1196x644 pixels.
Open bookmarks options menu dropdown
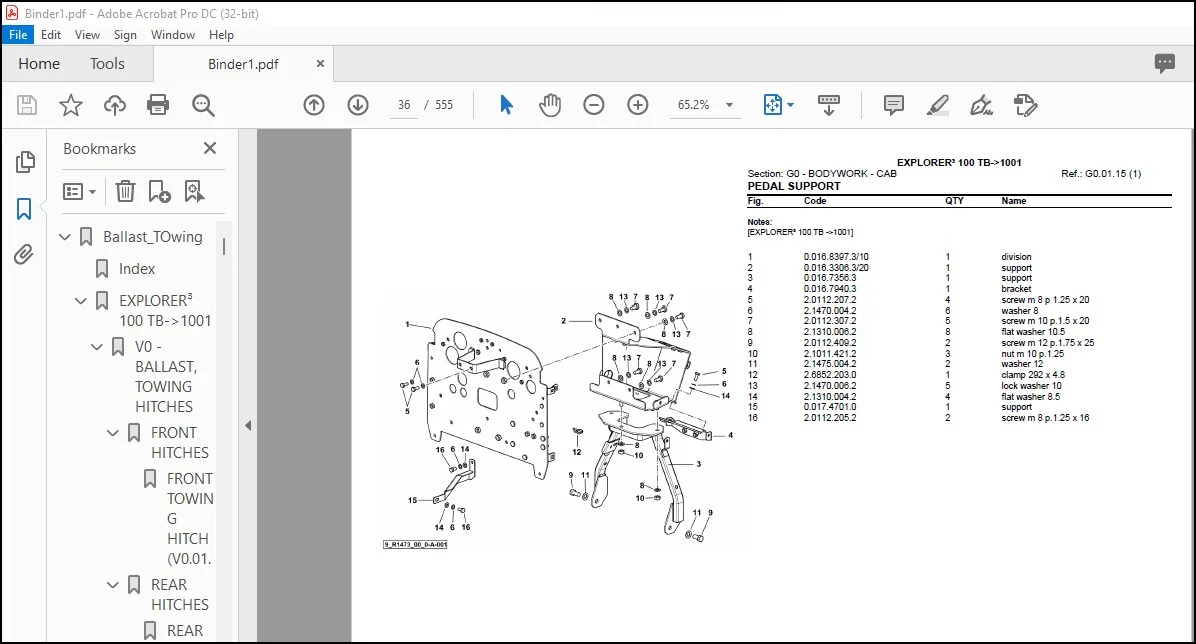pyautogui.click(x=79, y=192)
